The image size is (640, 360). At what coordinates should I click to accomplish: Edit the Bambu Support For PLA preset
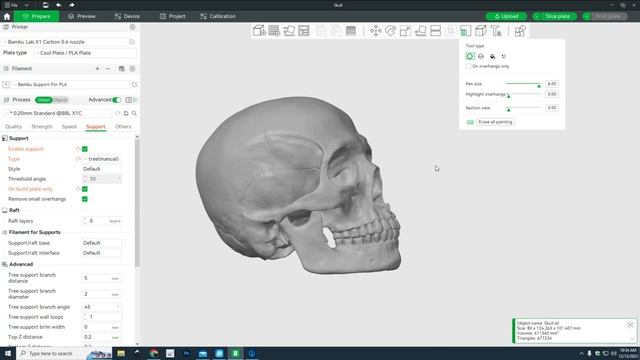click(134, 84)
